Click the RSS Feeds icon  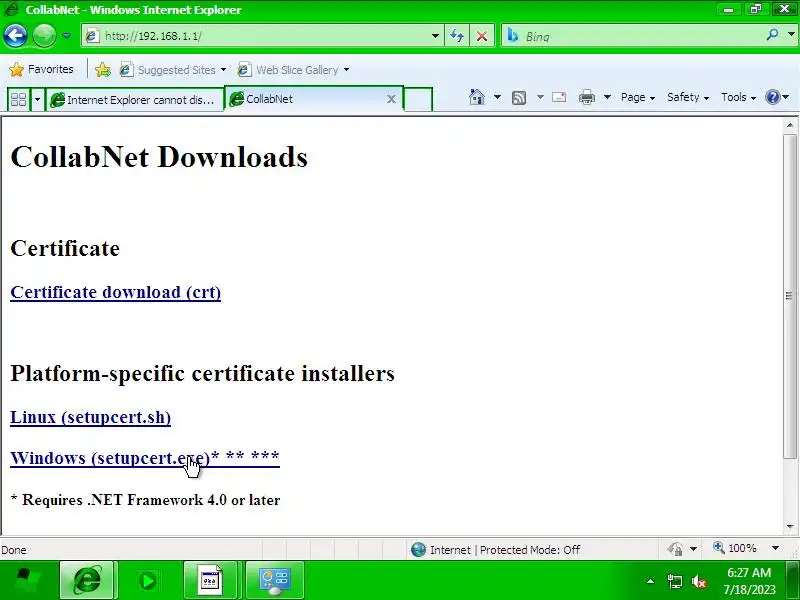pos(519,97)
